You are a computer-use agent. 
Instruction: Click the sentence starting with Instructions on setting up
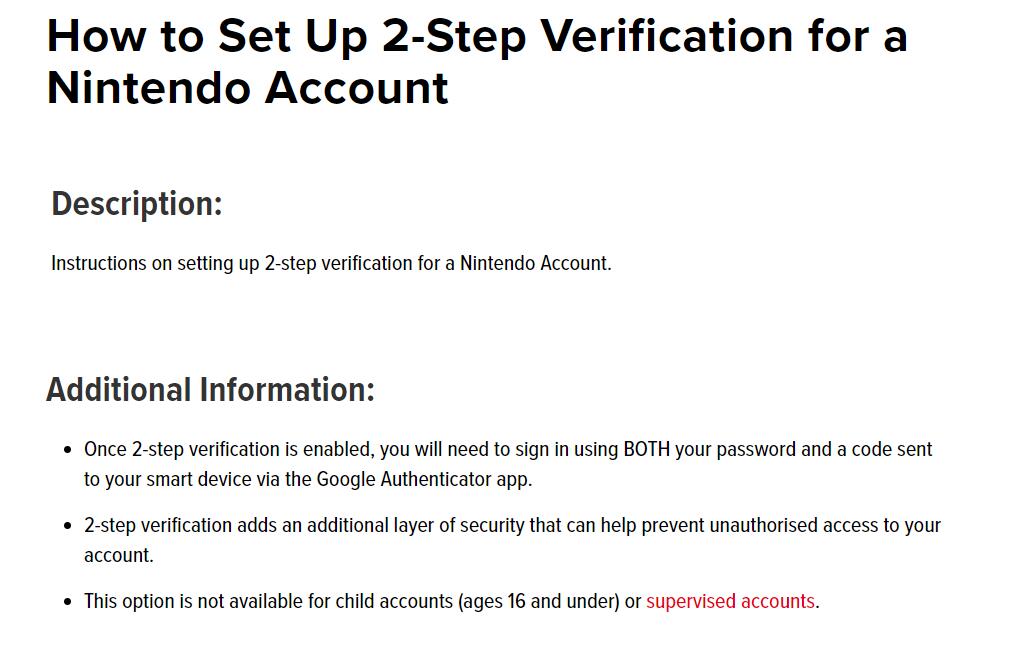coord(330,264)
